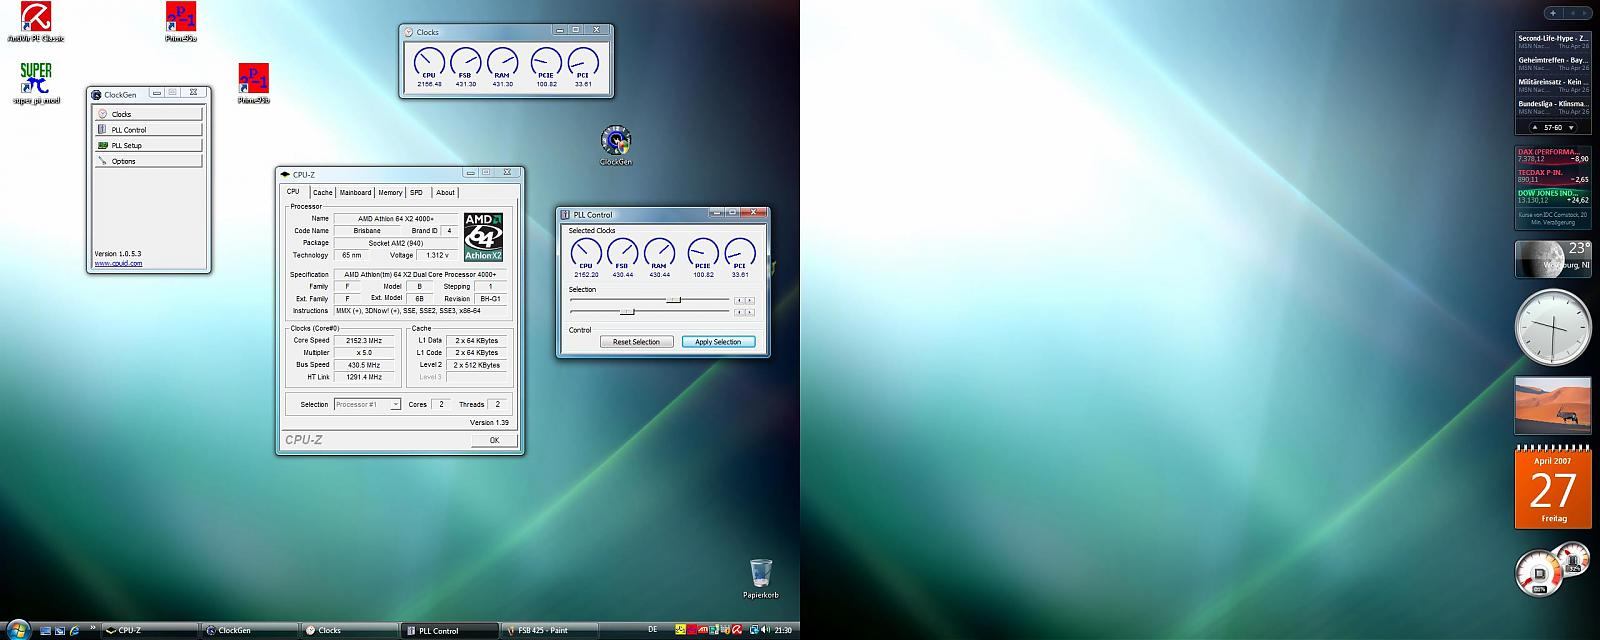Open PLL Setup in ClockGen
This screenshot has width=1600, height=640.
click(x=149, y=145)
